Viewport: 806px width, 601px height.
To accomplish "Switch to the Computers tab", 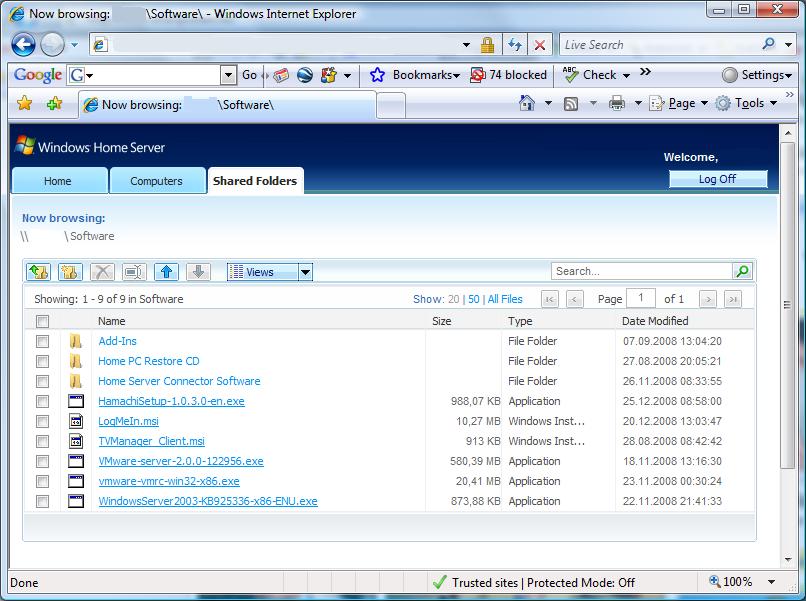I will pyautogui.click(x=157, y=181).
